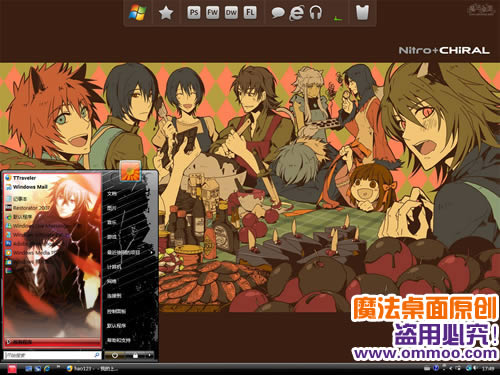Open shutdown options arrow next to lock
The width and height of the screenshot is (500, 375).
click(150, 356)
